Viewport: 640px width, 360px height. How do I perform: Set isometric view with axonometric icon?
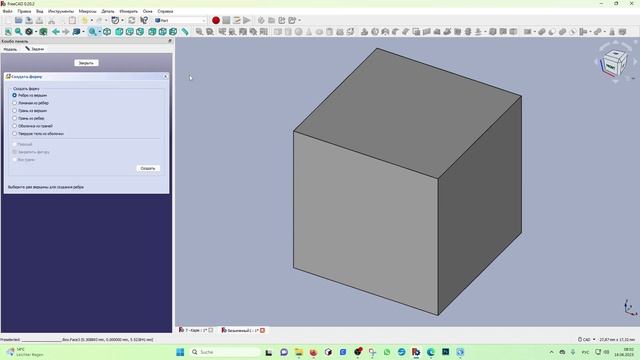pyautogui.click(x=107, y=31)
